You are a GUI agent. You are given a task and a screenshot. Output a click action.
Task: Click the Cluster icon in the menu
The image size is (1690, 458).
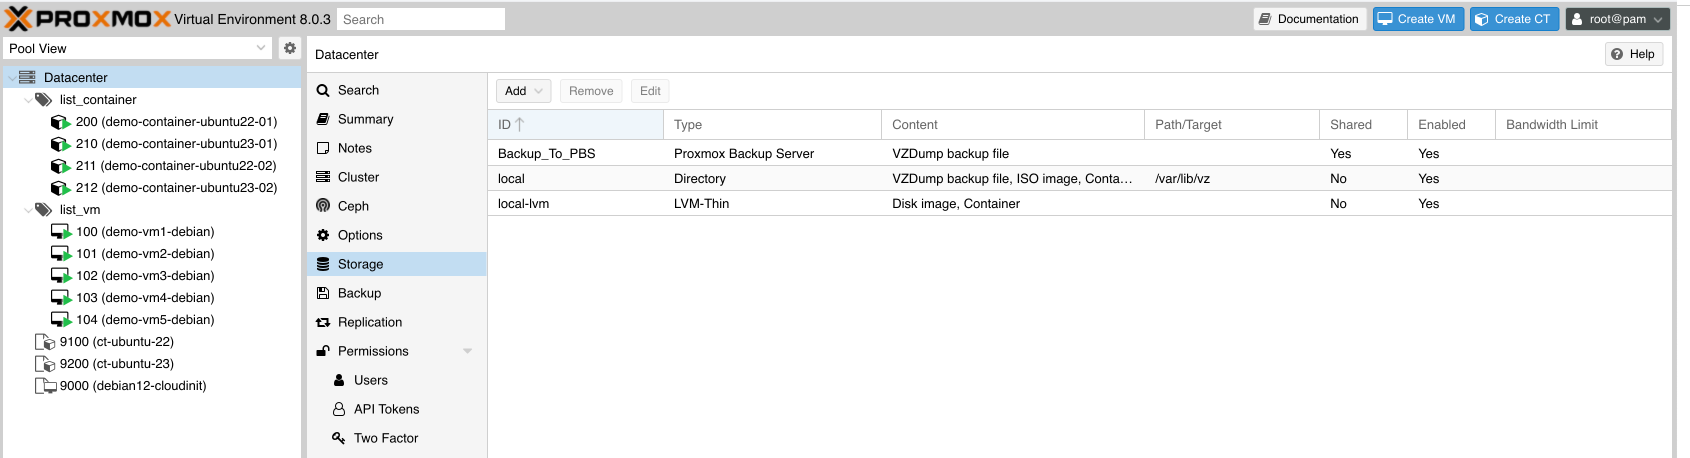click(323, 177)
